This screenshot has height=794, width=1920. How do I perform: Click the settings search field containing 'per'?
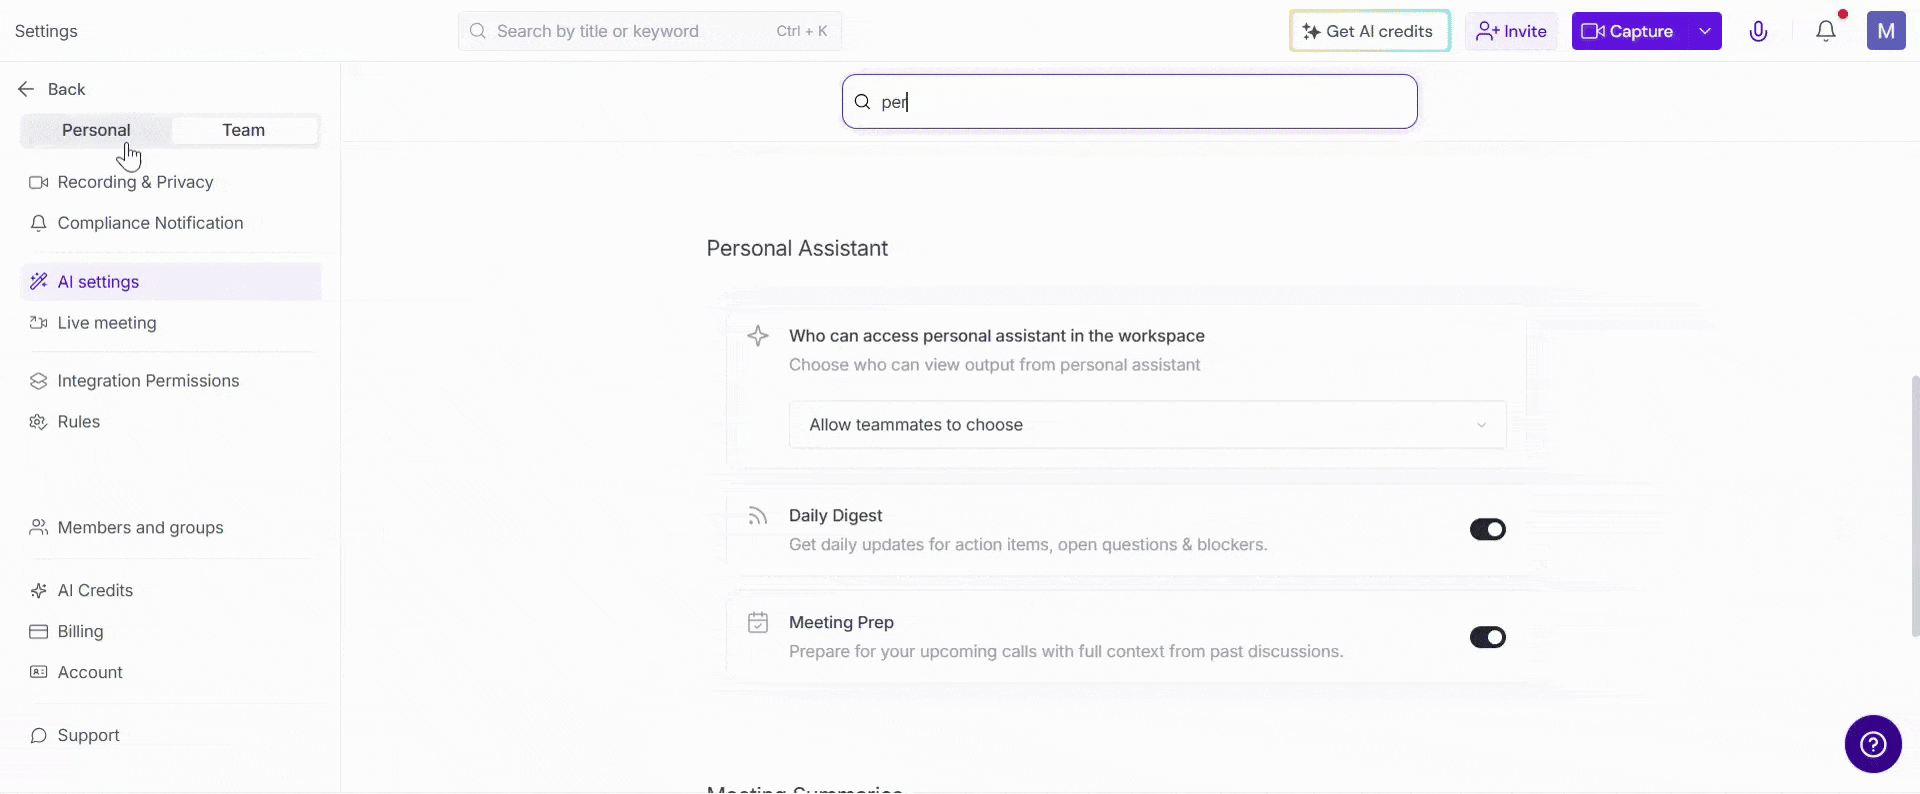(x=1129, y=101)
